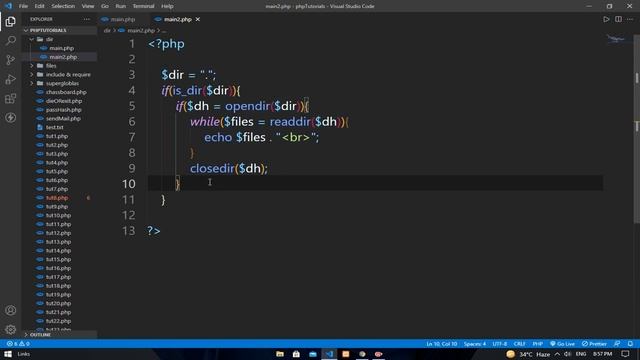Open the Accounts menu icon
The height and width of the screenshot is (360, 640).
11,310
